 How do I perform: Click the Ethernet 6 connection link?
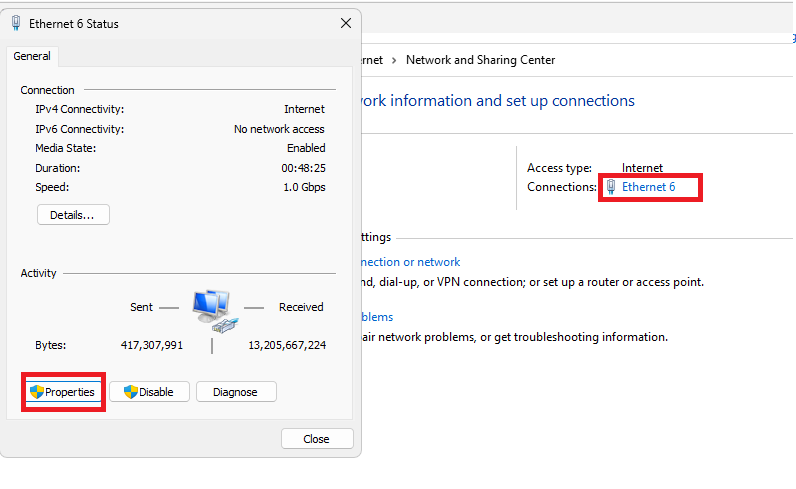coord(648,187)
